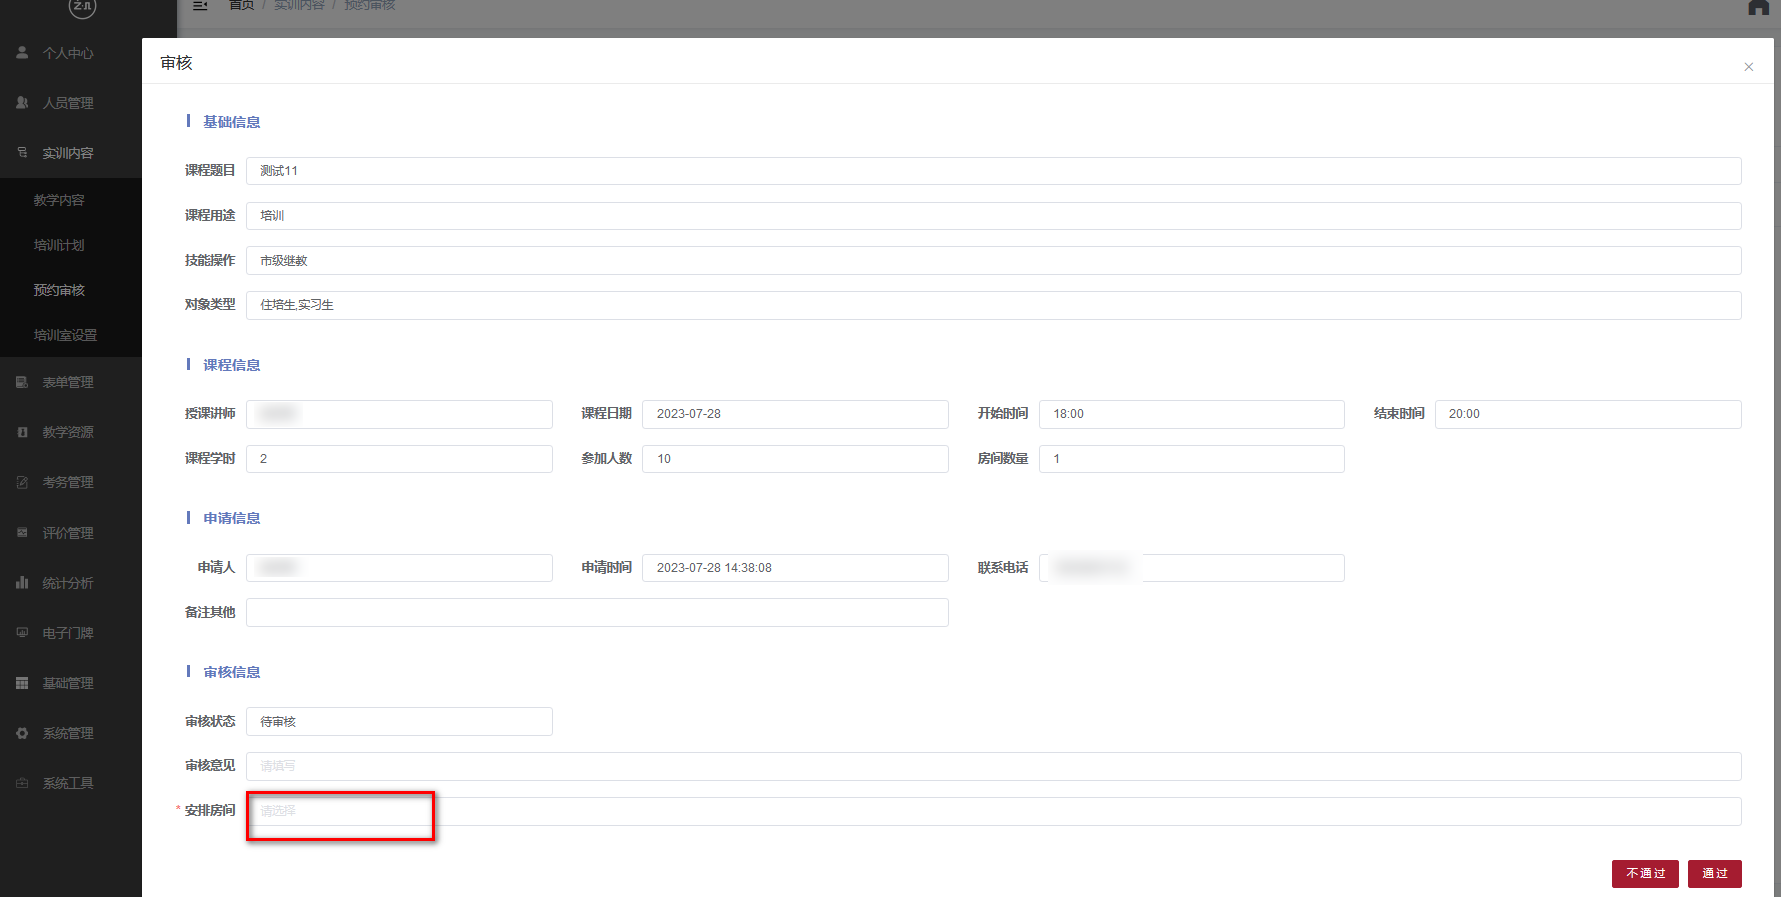
Task: Close the 审核 dialog with X
Action: 1749,67
